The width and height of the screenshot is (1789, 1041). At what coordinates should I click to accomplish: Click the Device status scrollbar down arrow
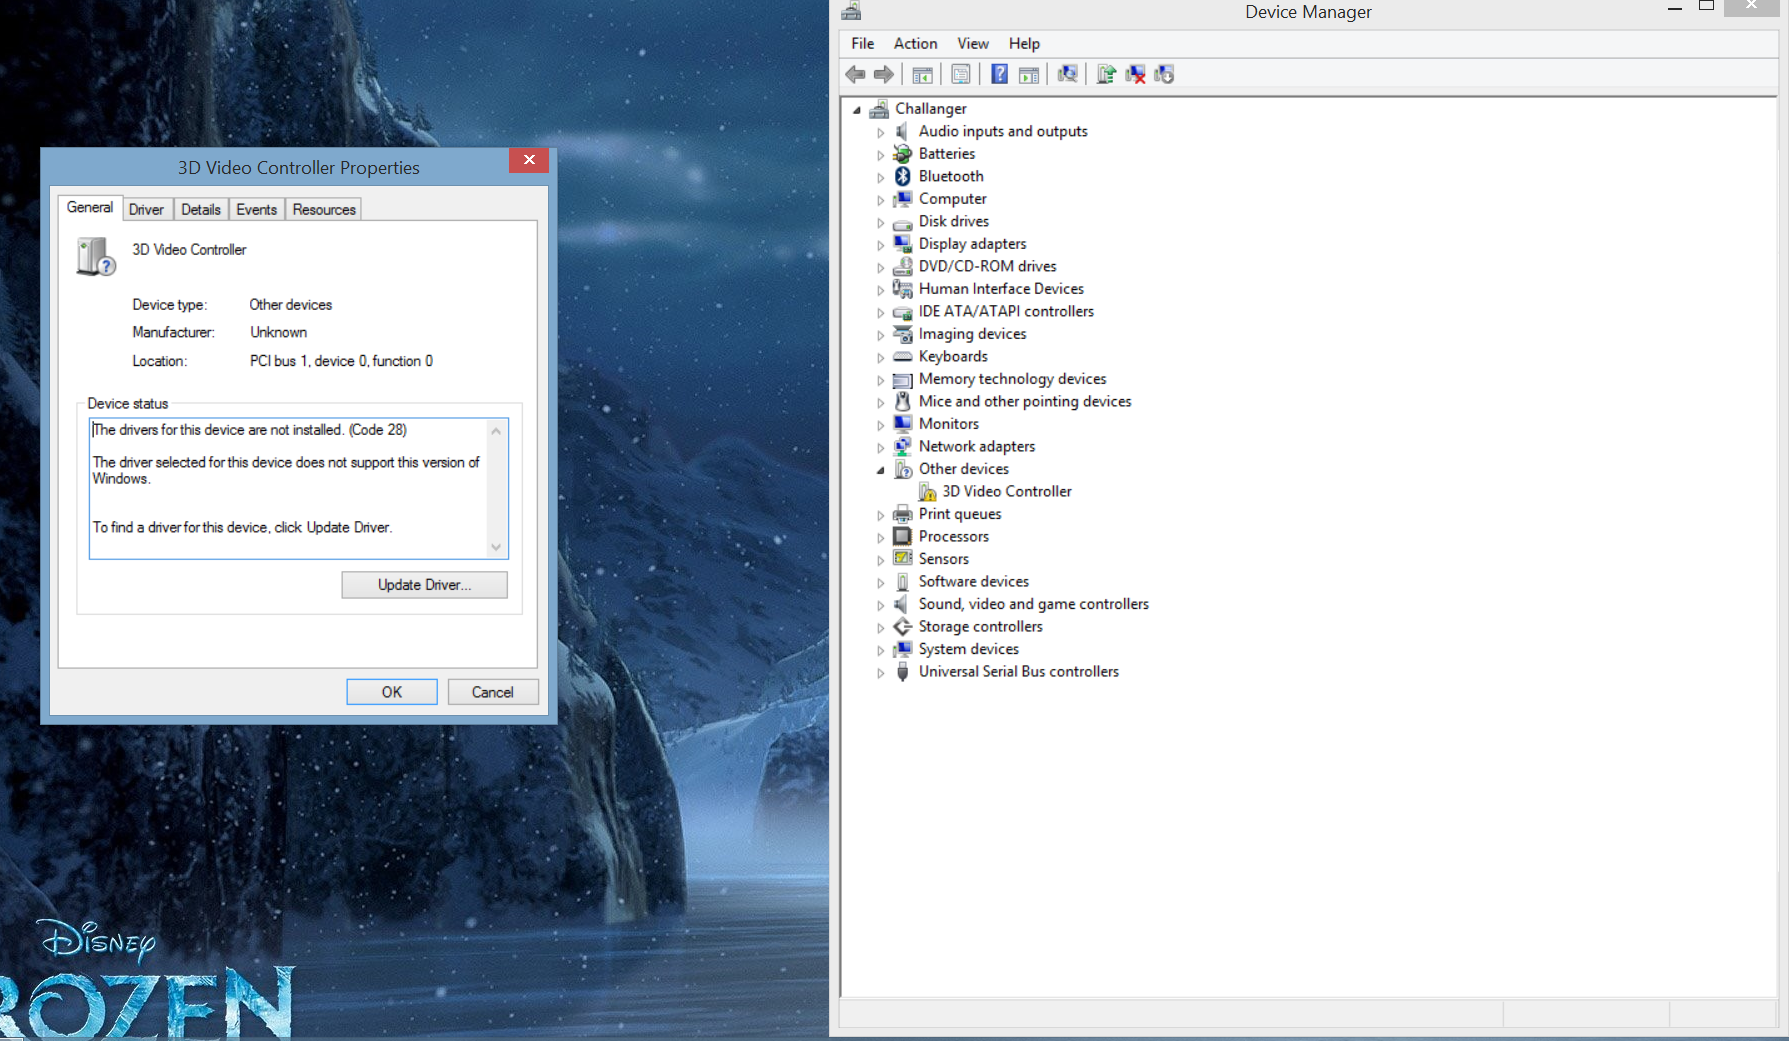click(x=496, y=547)
